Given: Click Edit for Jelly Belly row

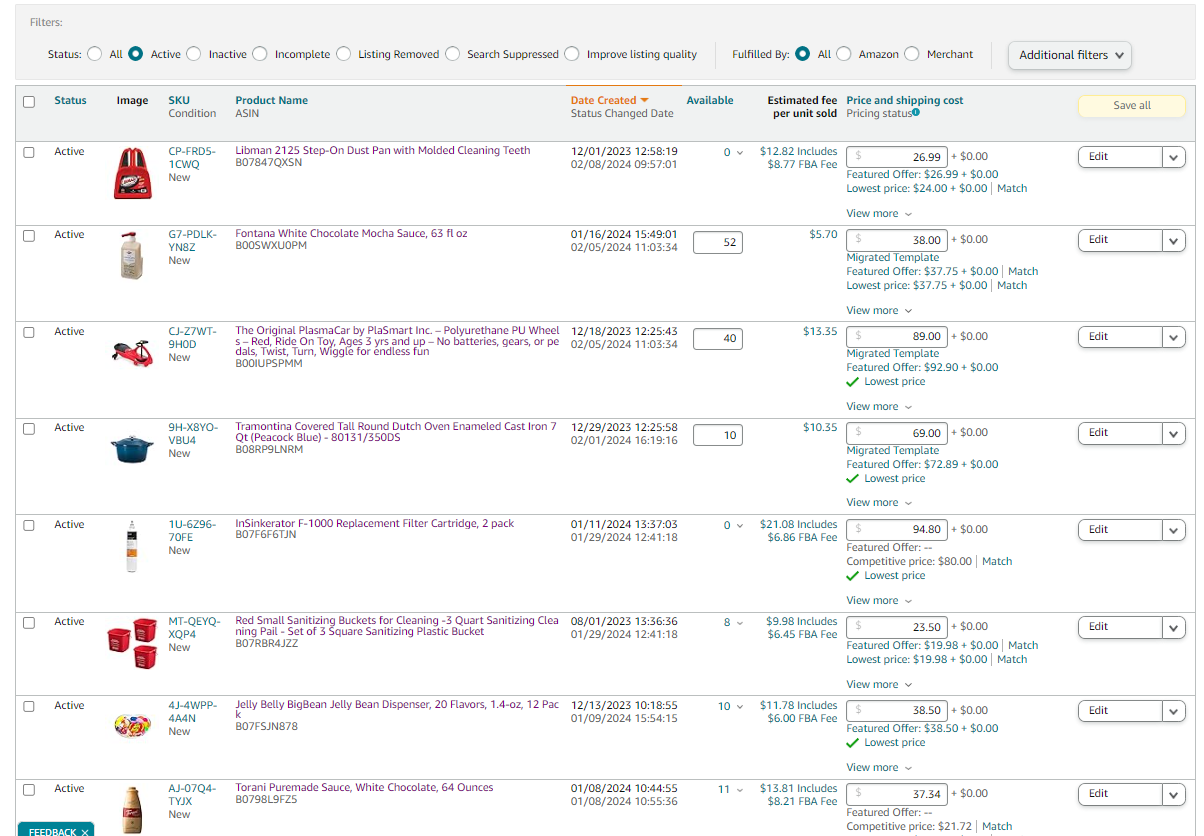Looking at the screenshot, I should [x=1120, y=711].
